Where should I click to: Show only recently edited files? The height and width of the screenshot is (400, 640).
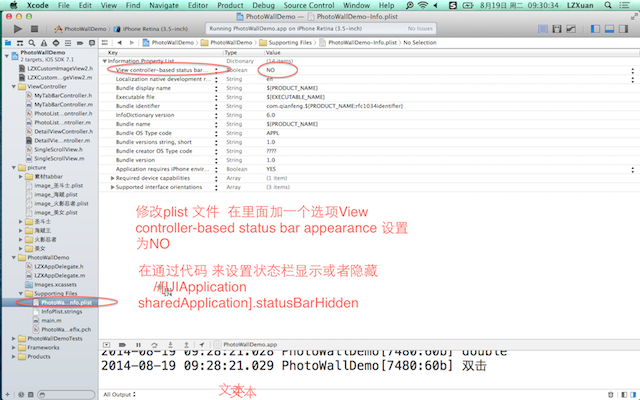point(21,395)
